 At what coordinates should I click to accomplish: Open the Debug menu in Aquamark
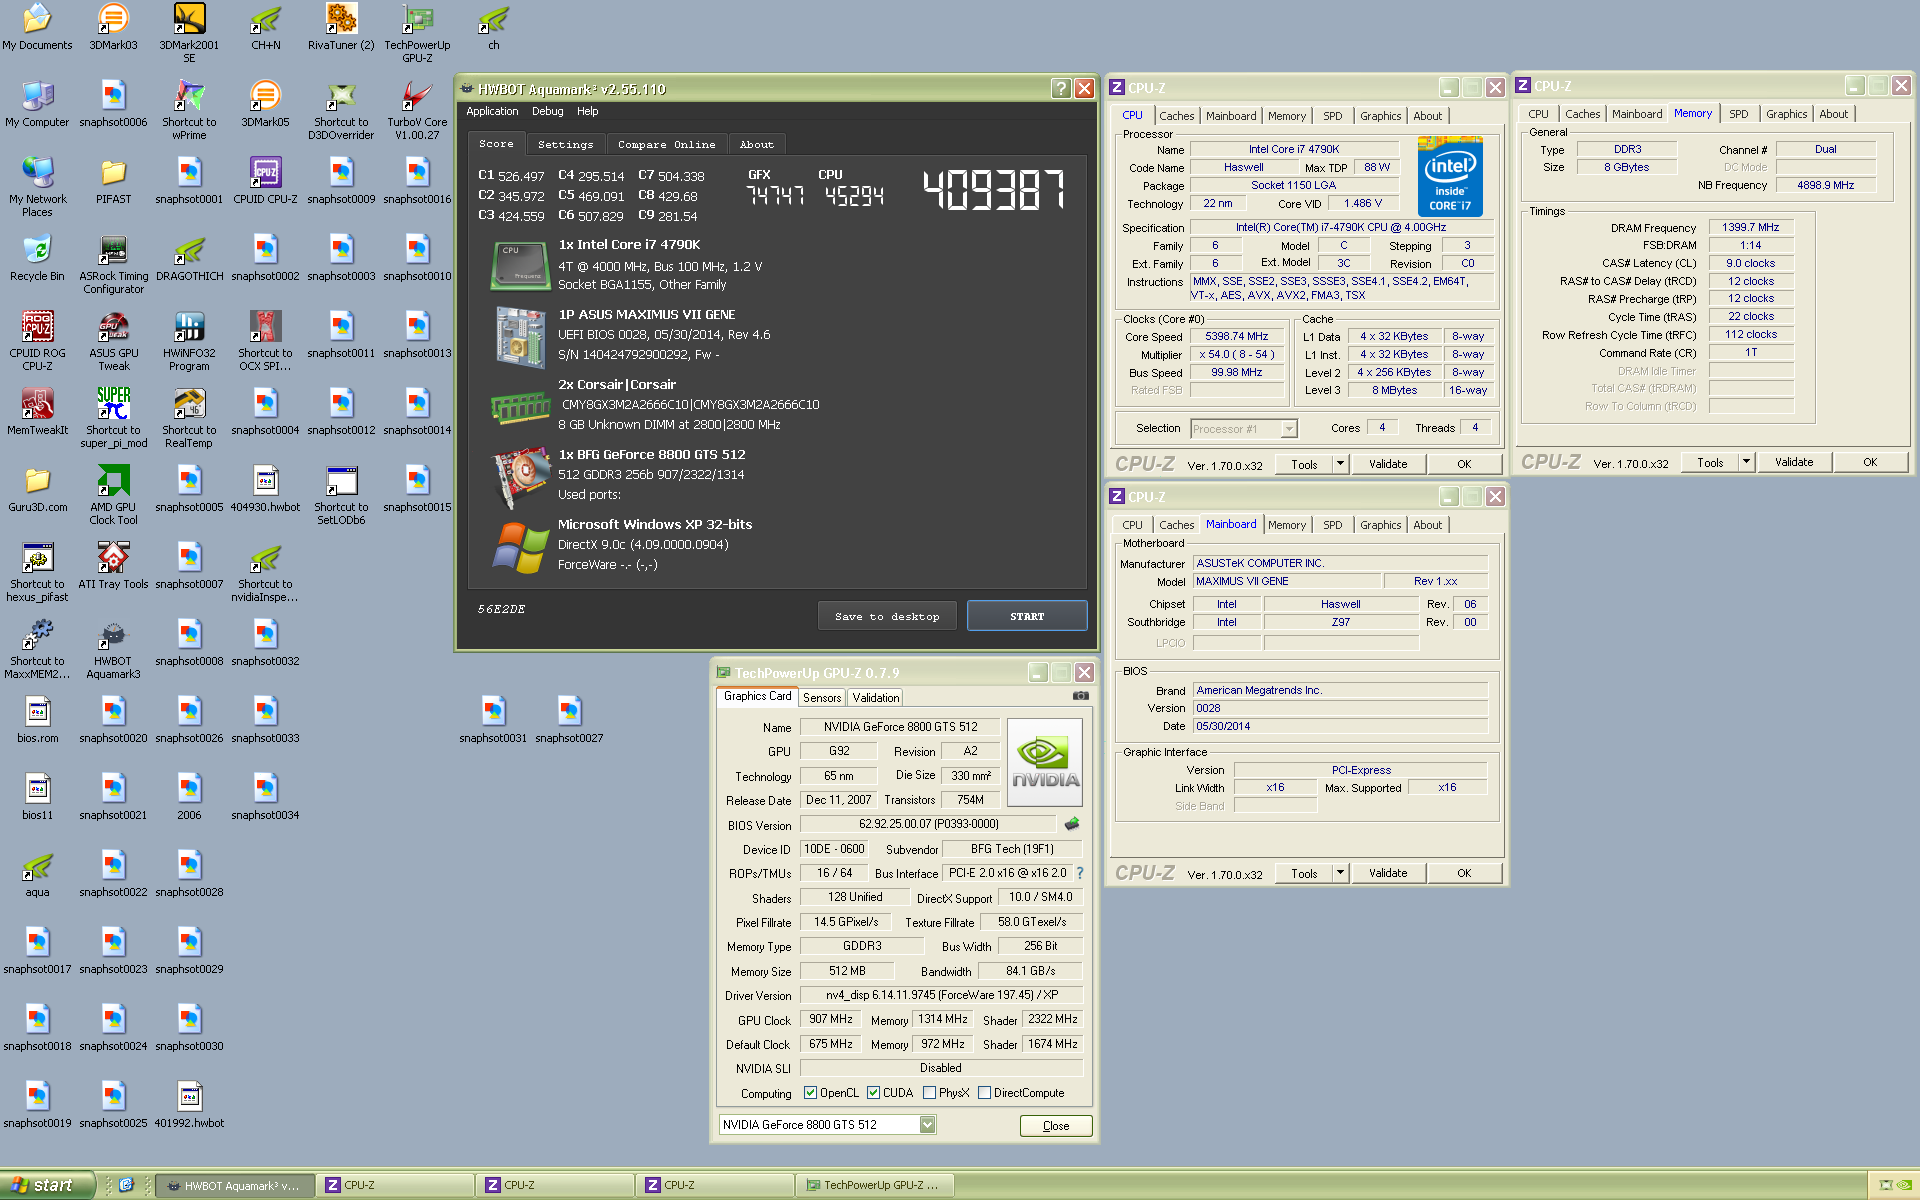click(x=547, y=112)
